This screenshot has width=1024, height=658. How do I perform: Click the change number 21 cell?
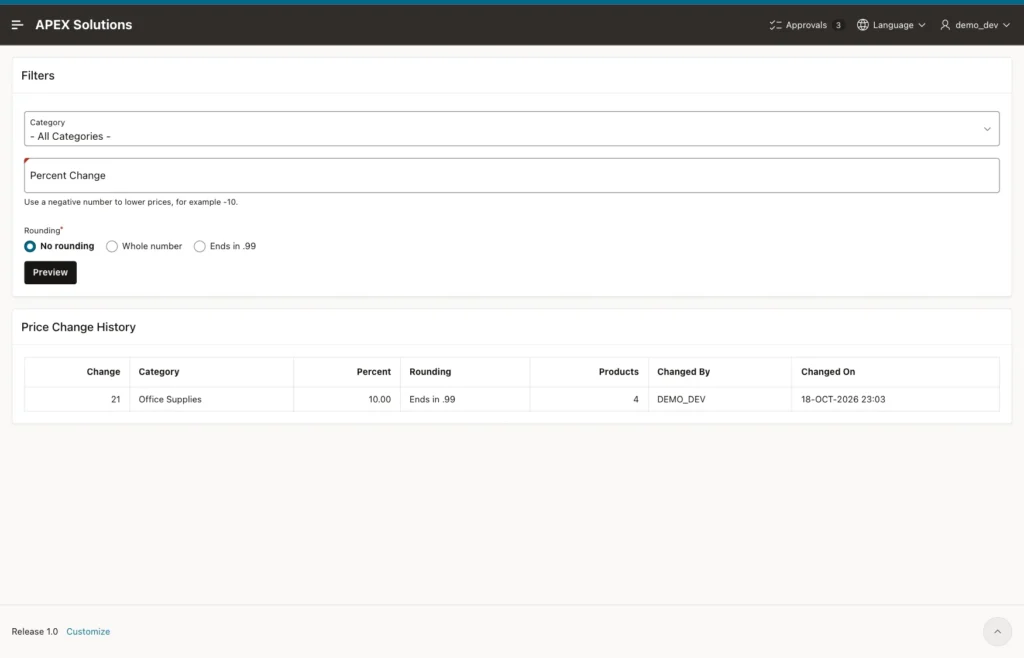[116, 399]
